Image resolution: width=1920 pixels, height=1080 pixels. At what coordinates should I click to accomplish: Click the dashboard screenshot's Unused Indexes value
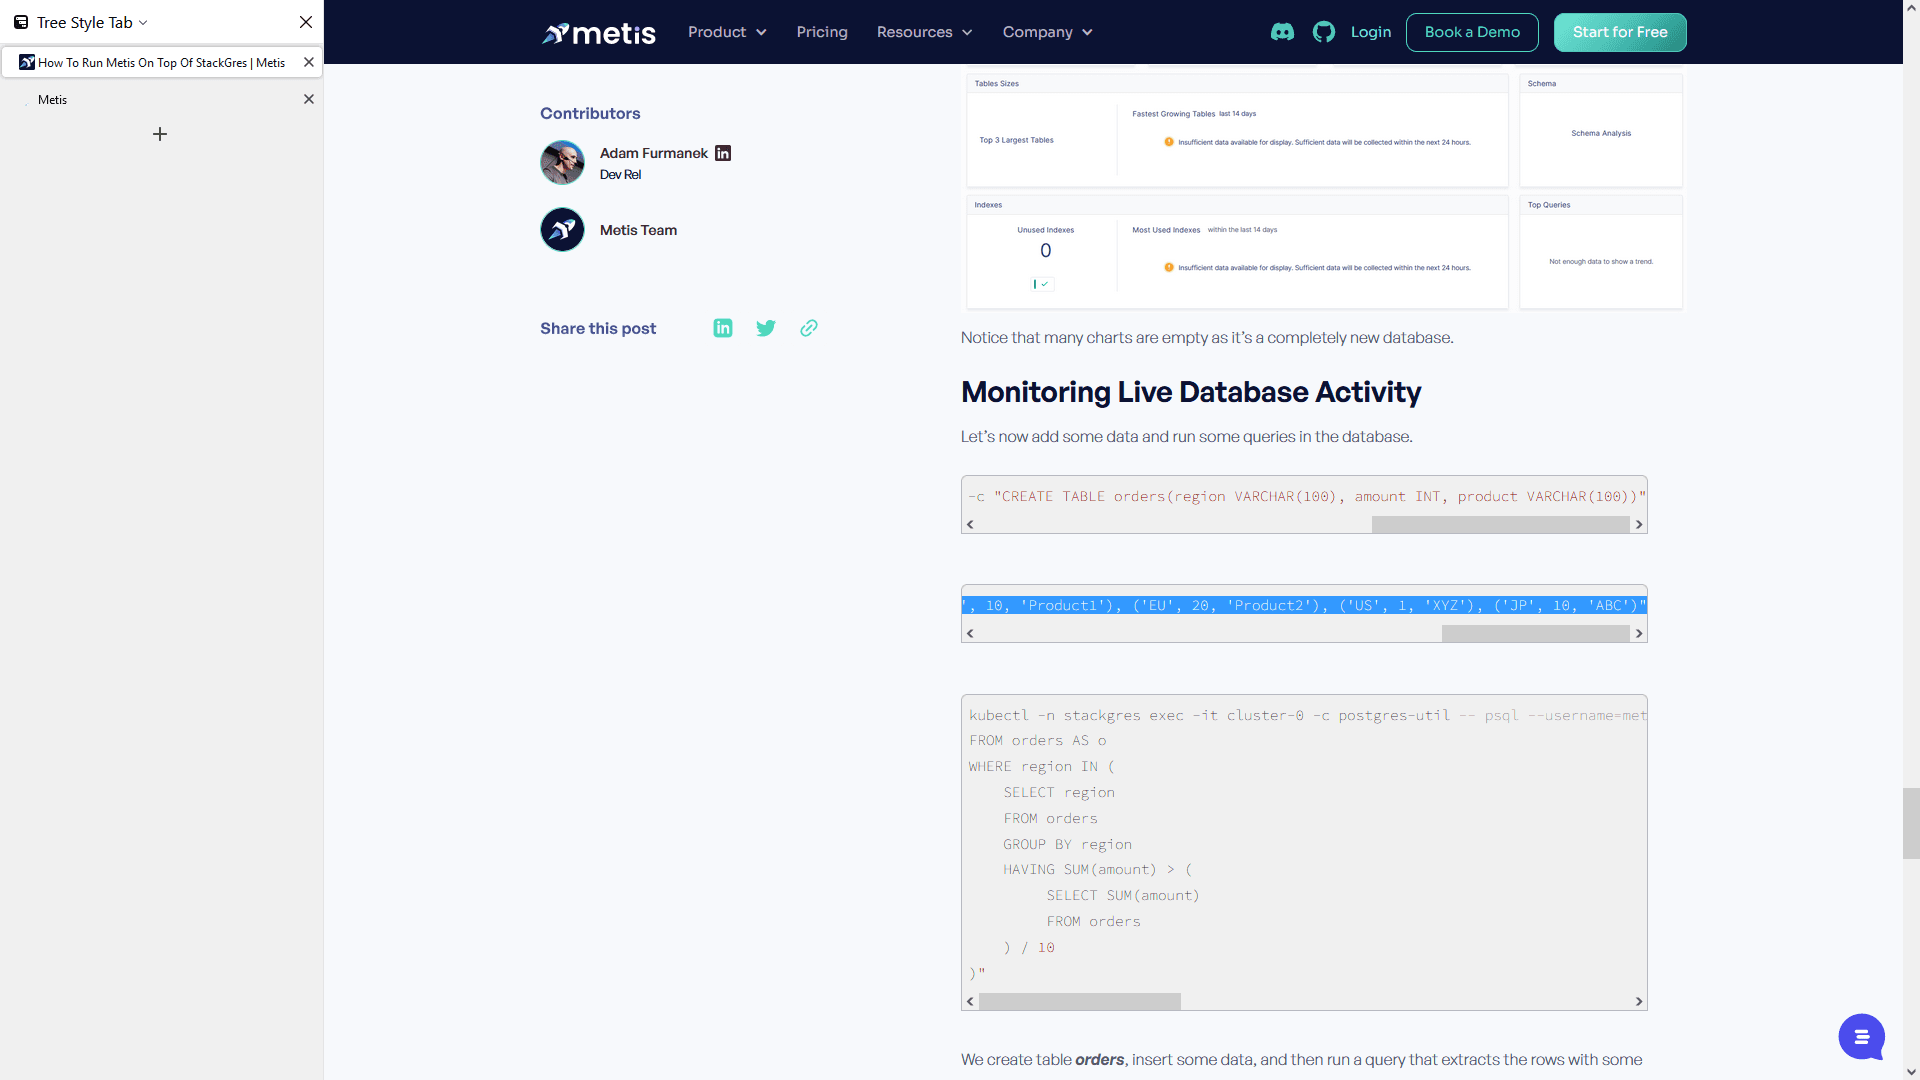(1046, 251)
